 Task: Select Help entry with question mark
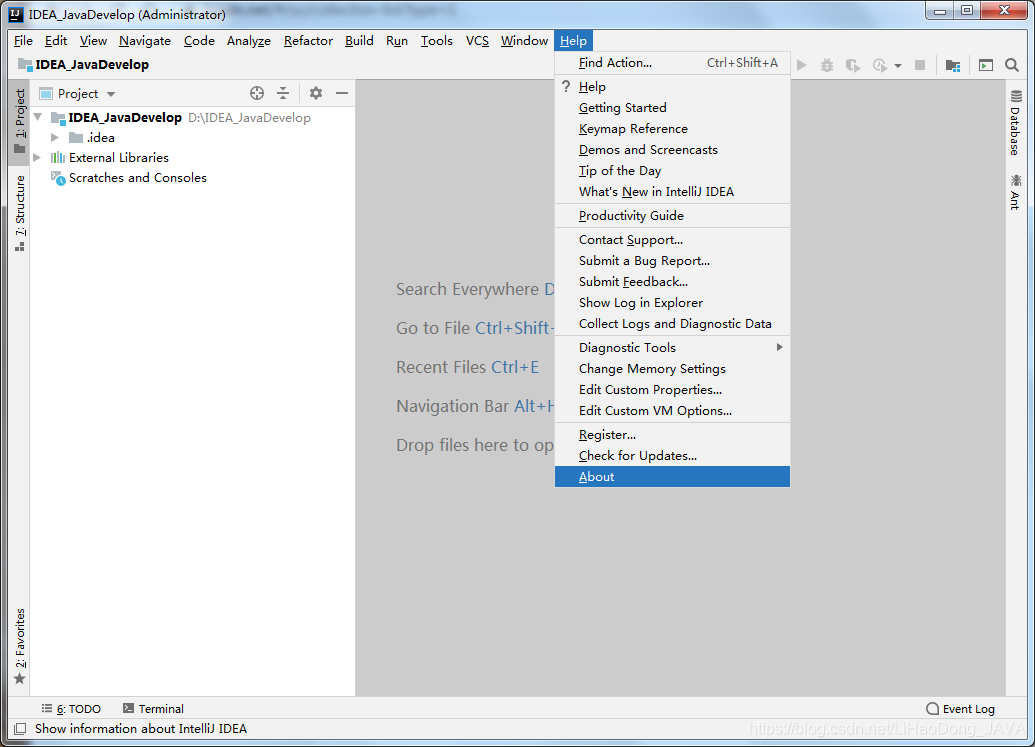coord(672,86)
